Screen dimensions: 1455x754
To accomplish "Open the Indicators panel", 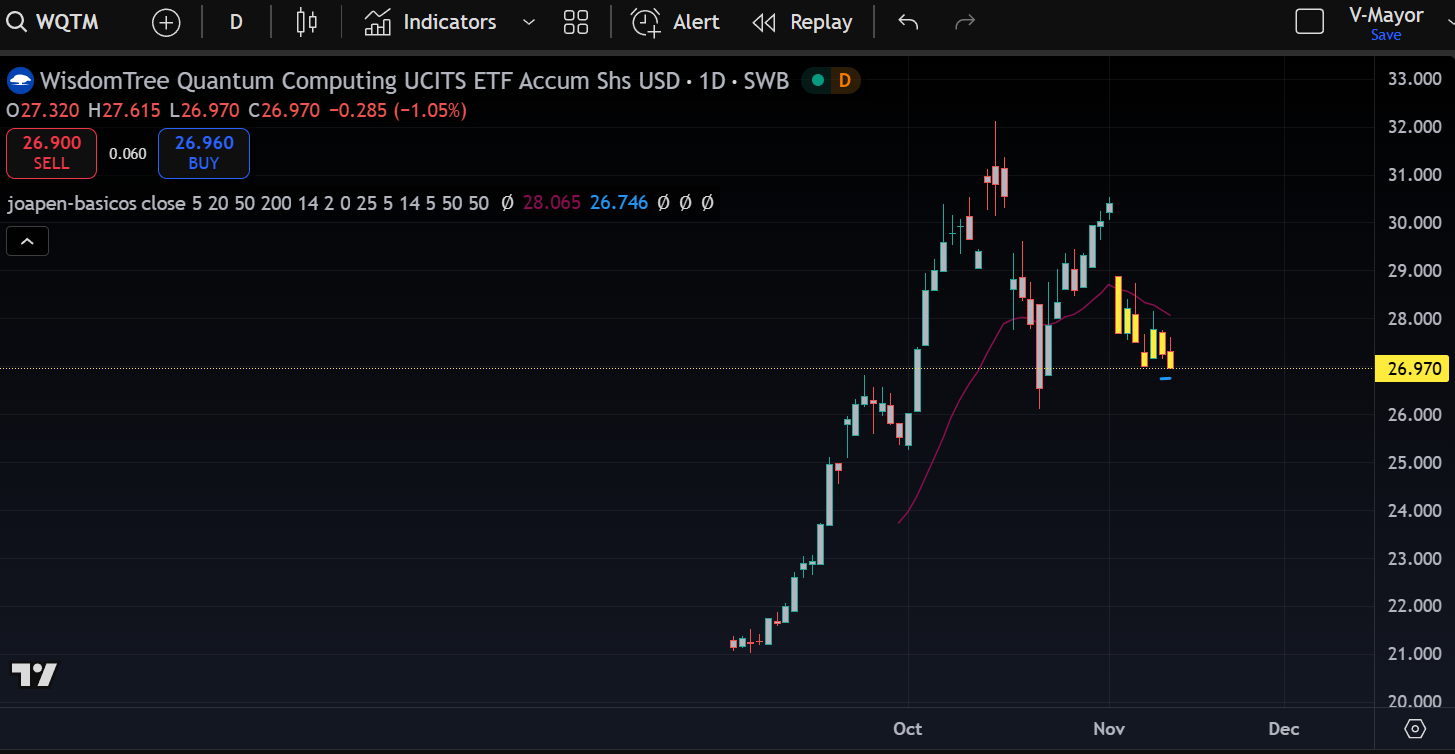I will [431, 22].
